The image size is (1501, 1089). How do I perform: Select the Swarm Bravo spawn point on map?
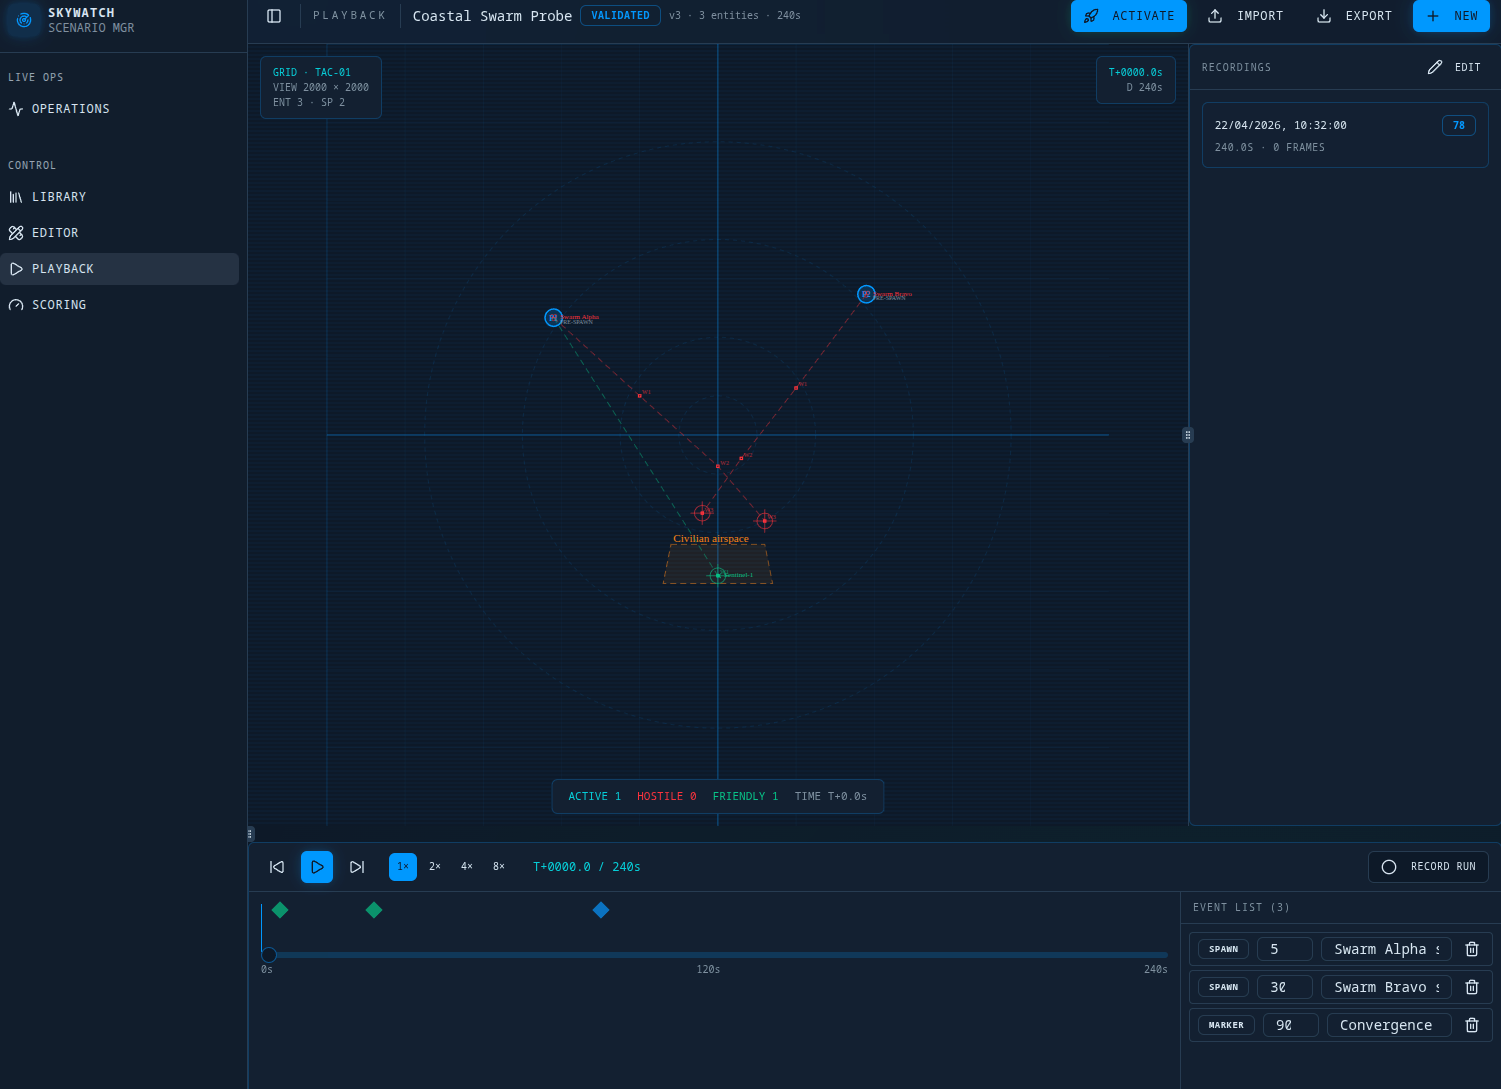(x=866, y=294)
